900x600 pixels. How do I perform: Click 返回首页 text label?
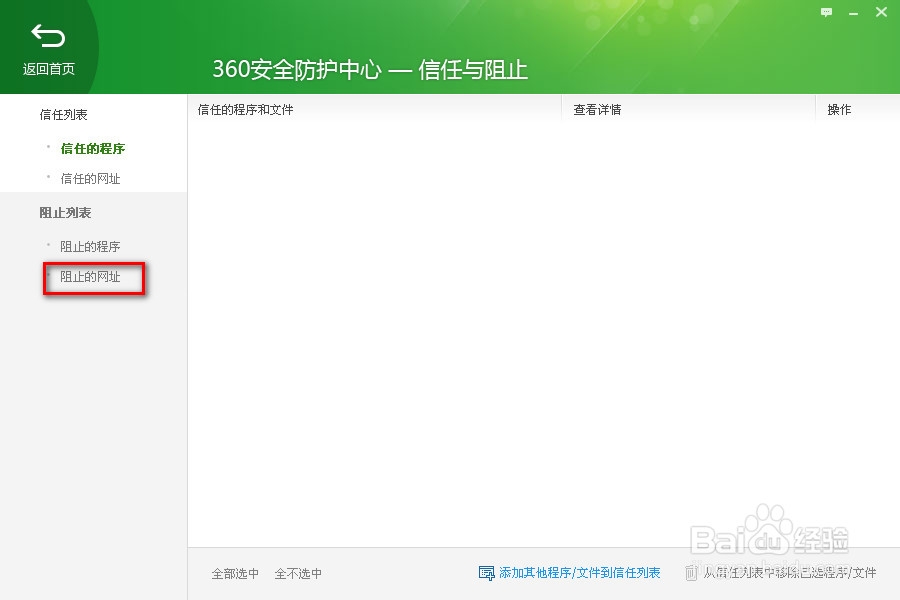click(49, 69)
